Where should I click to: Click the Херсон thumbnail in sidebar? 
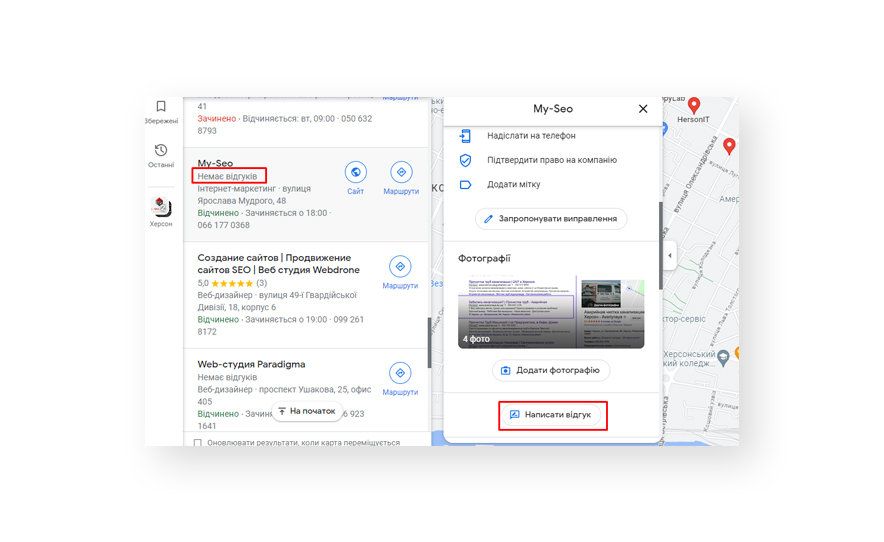[161, 206]
